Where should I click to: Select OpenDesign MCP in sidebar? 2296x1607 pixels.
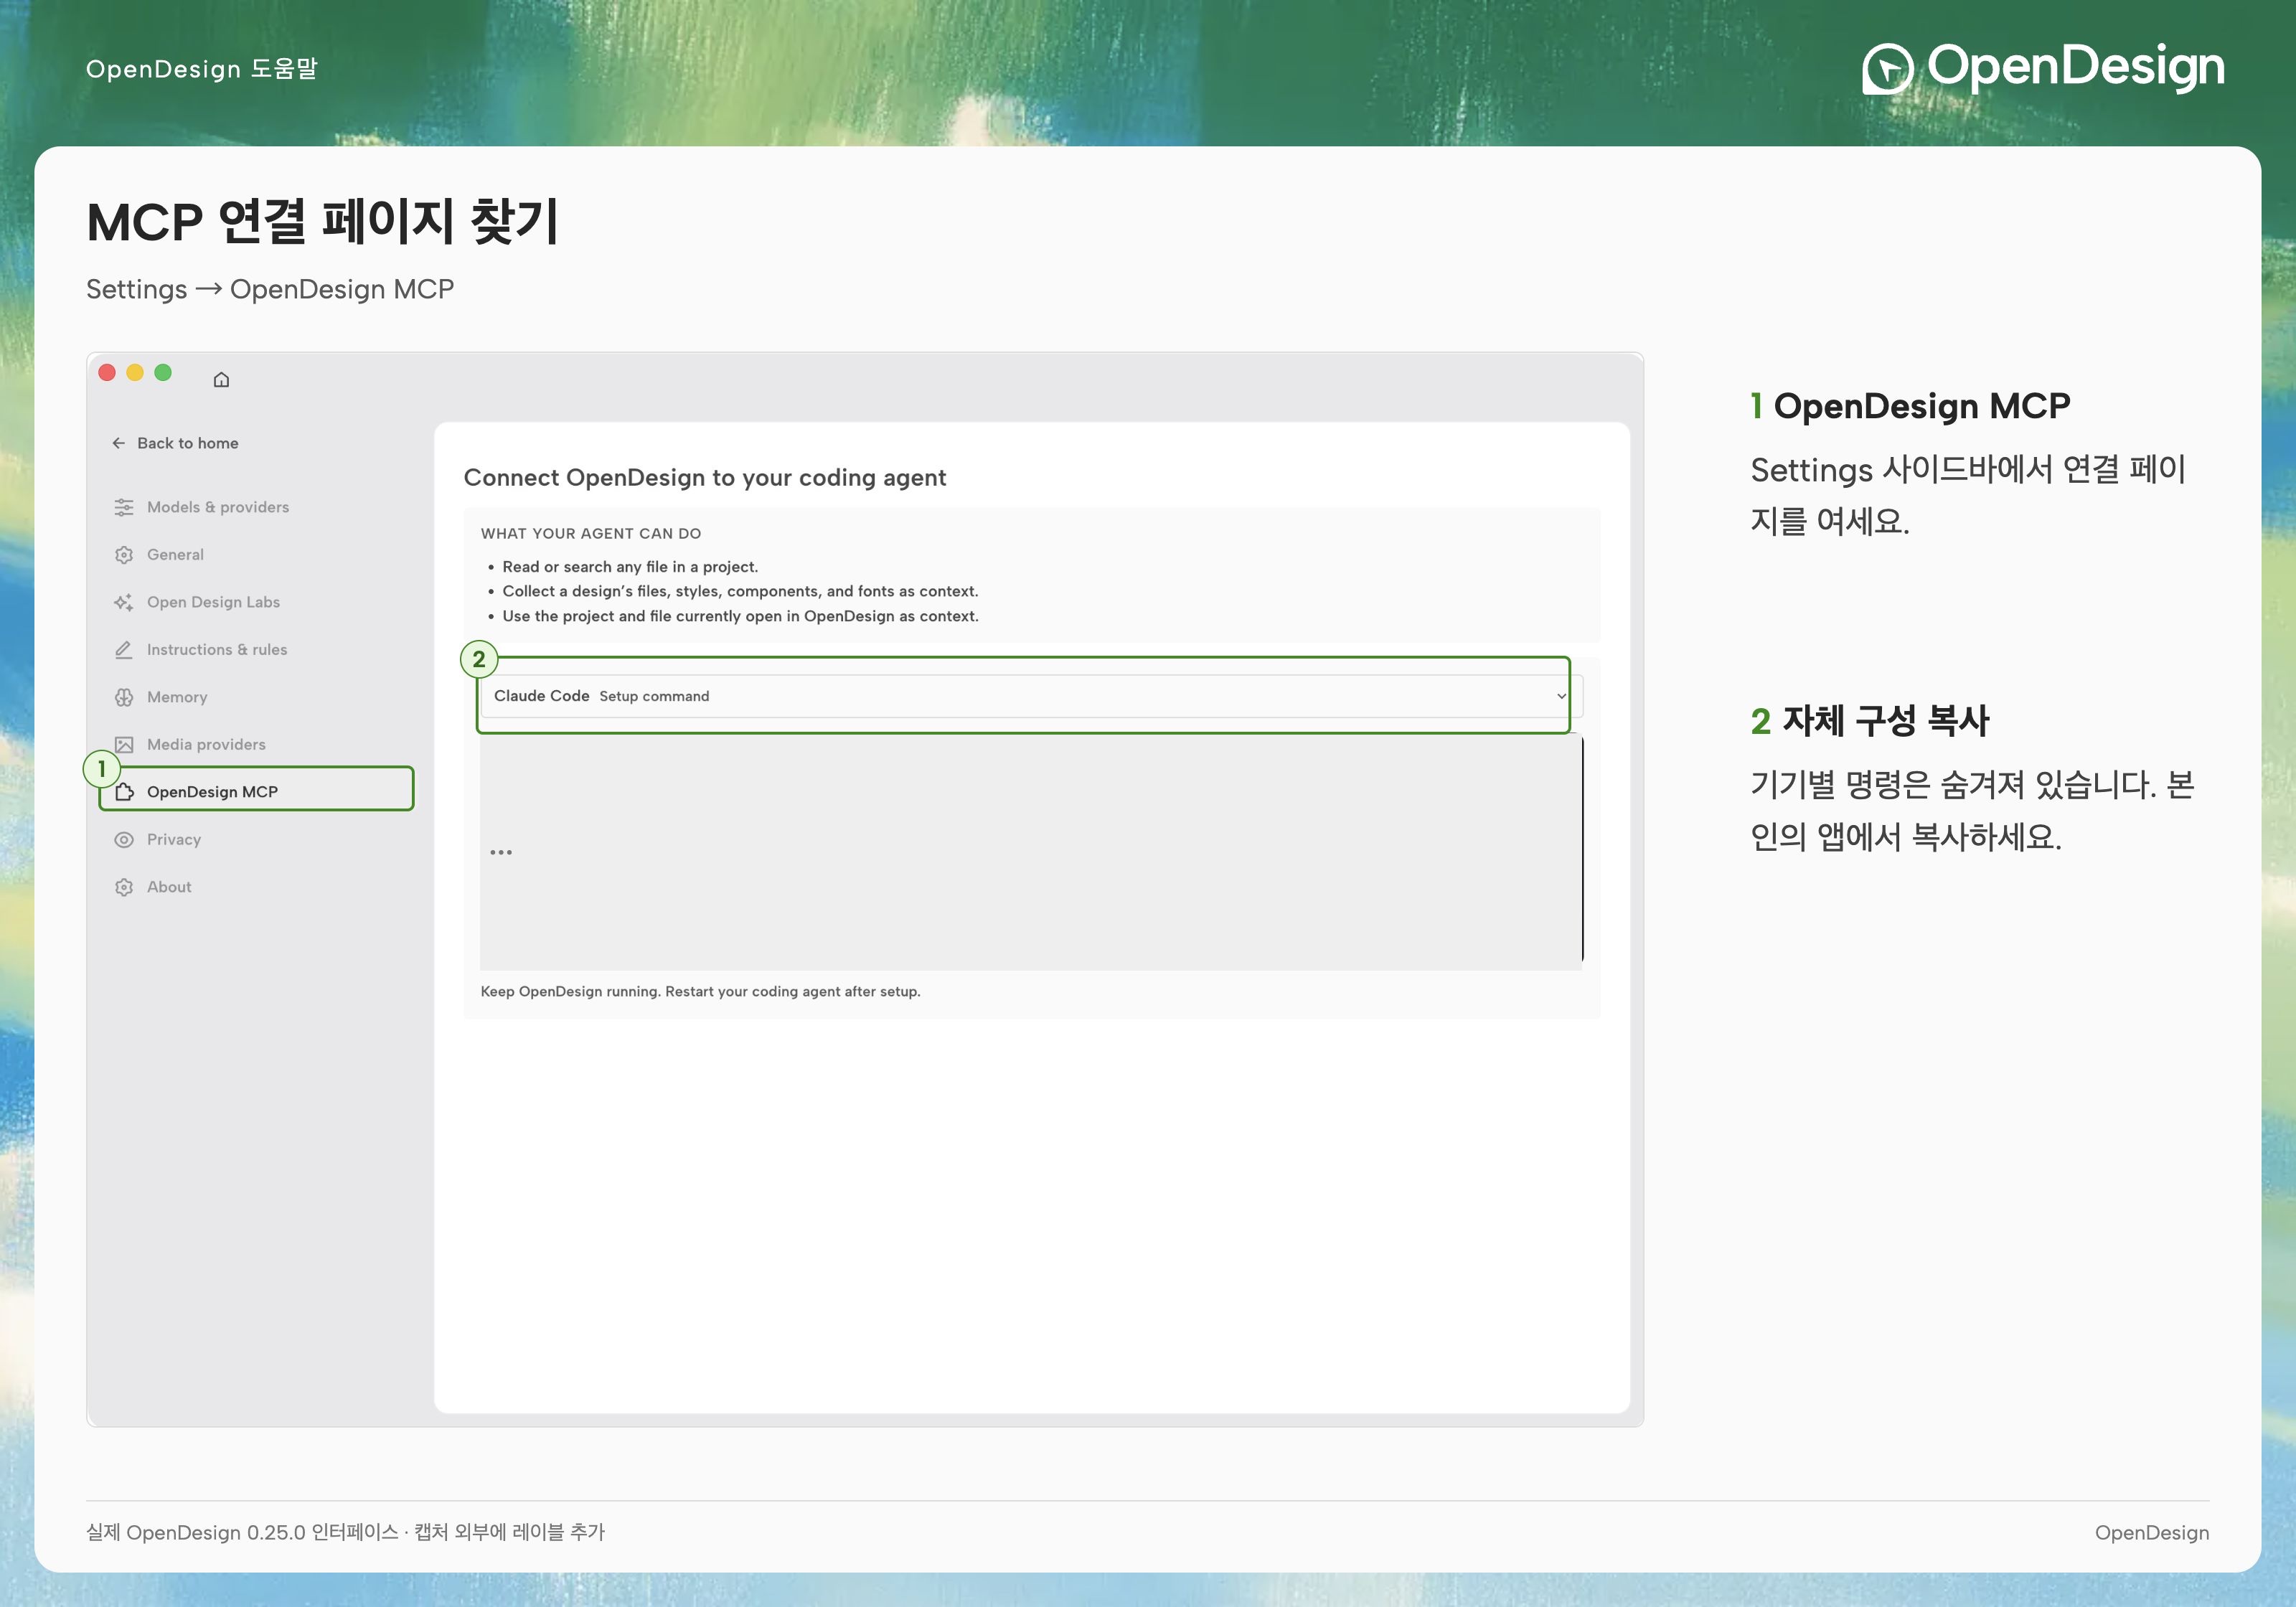(257, 789)
